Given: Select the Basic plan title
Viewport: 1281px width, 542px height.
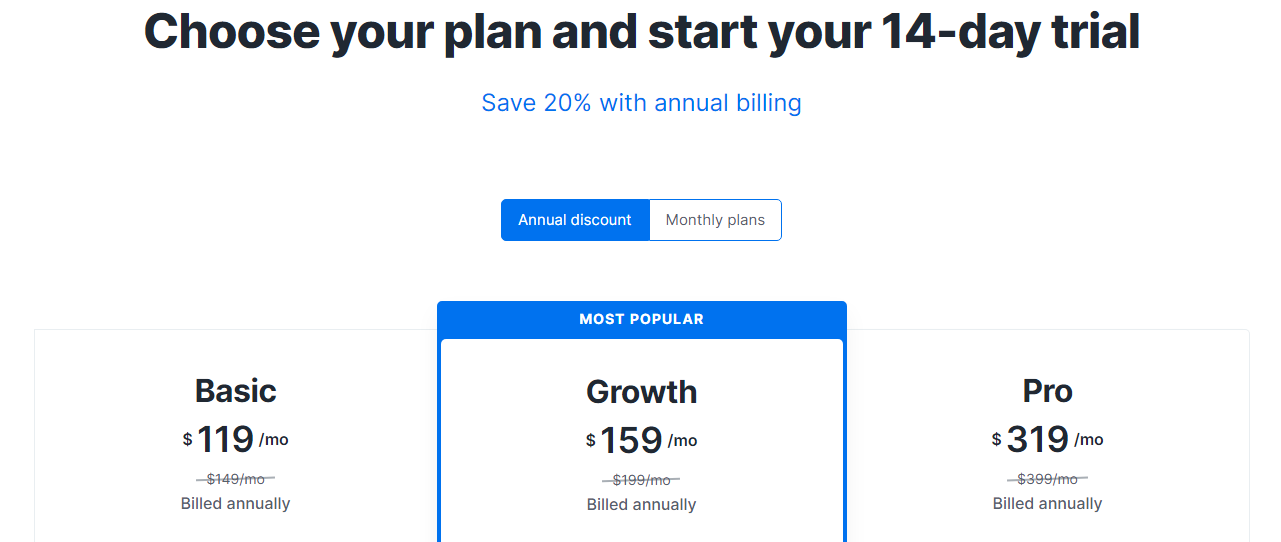Looking at the screenshot, I should [236, 390].
